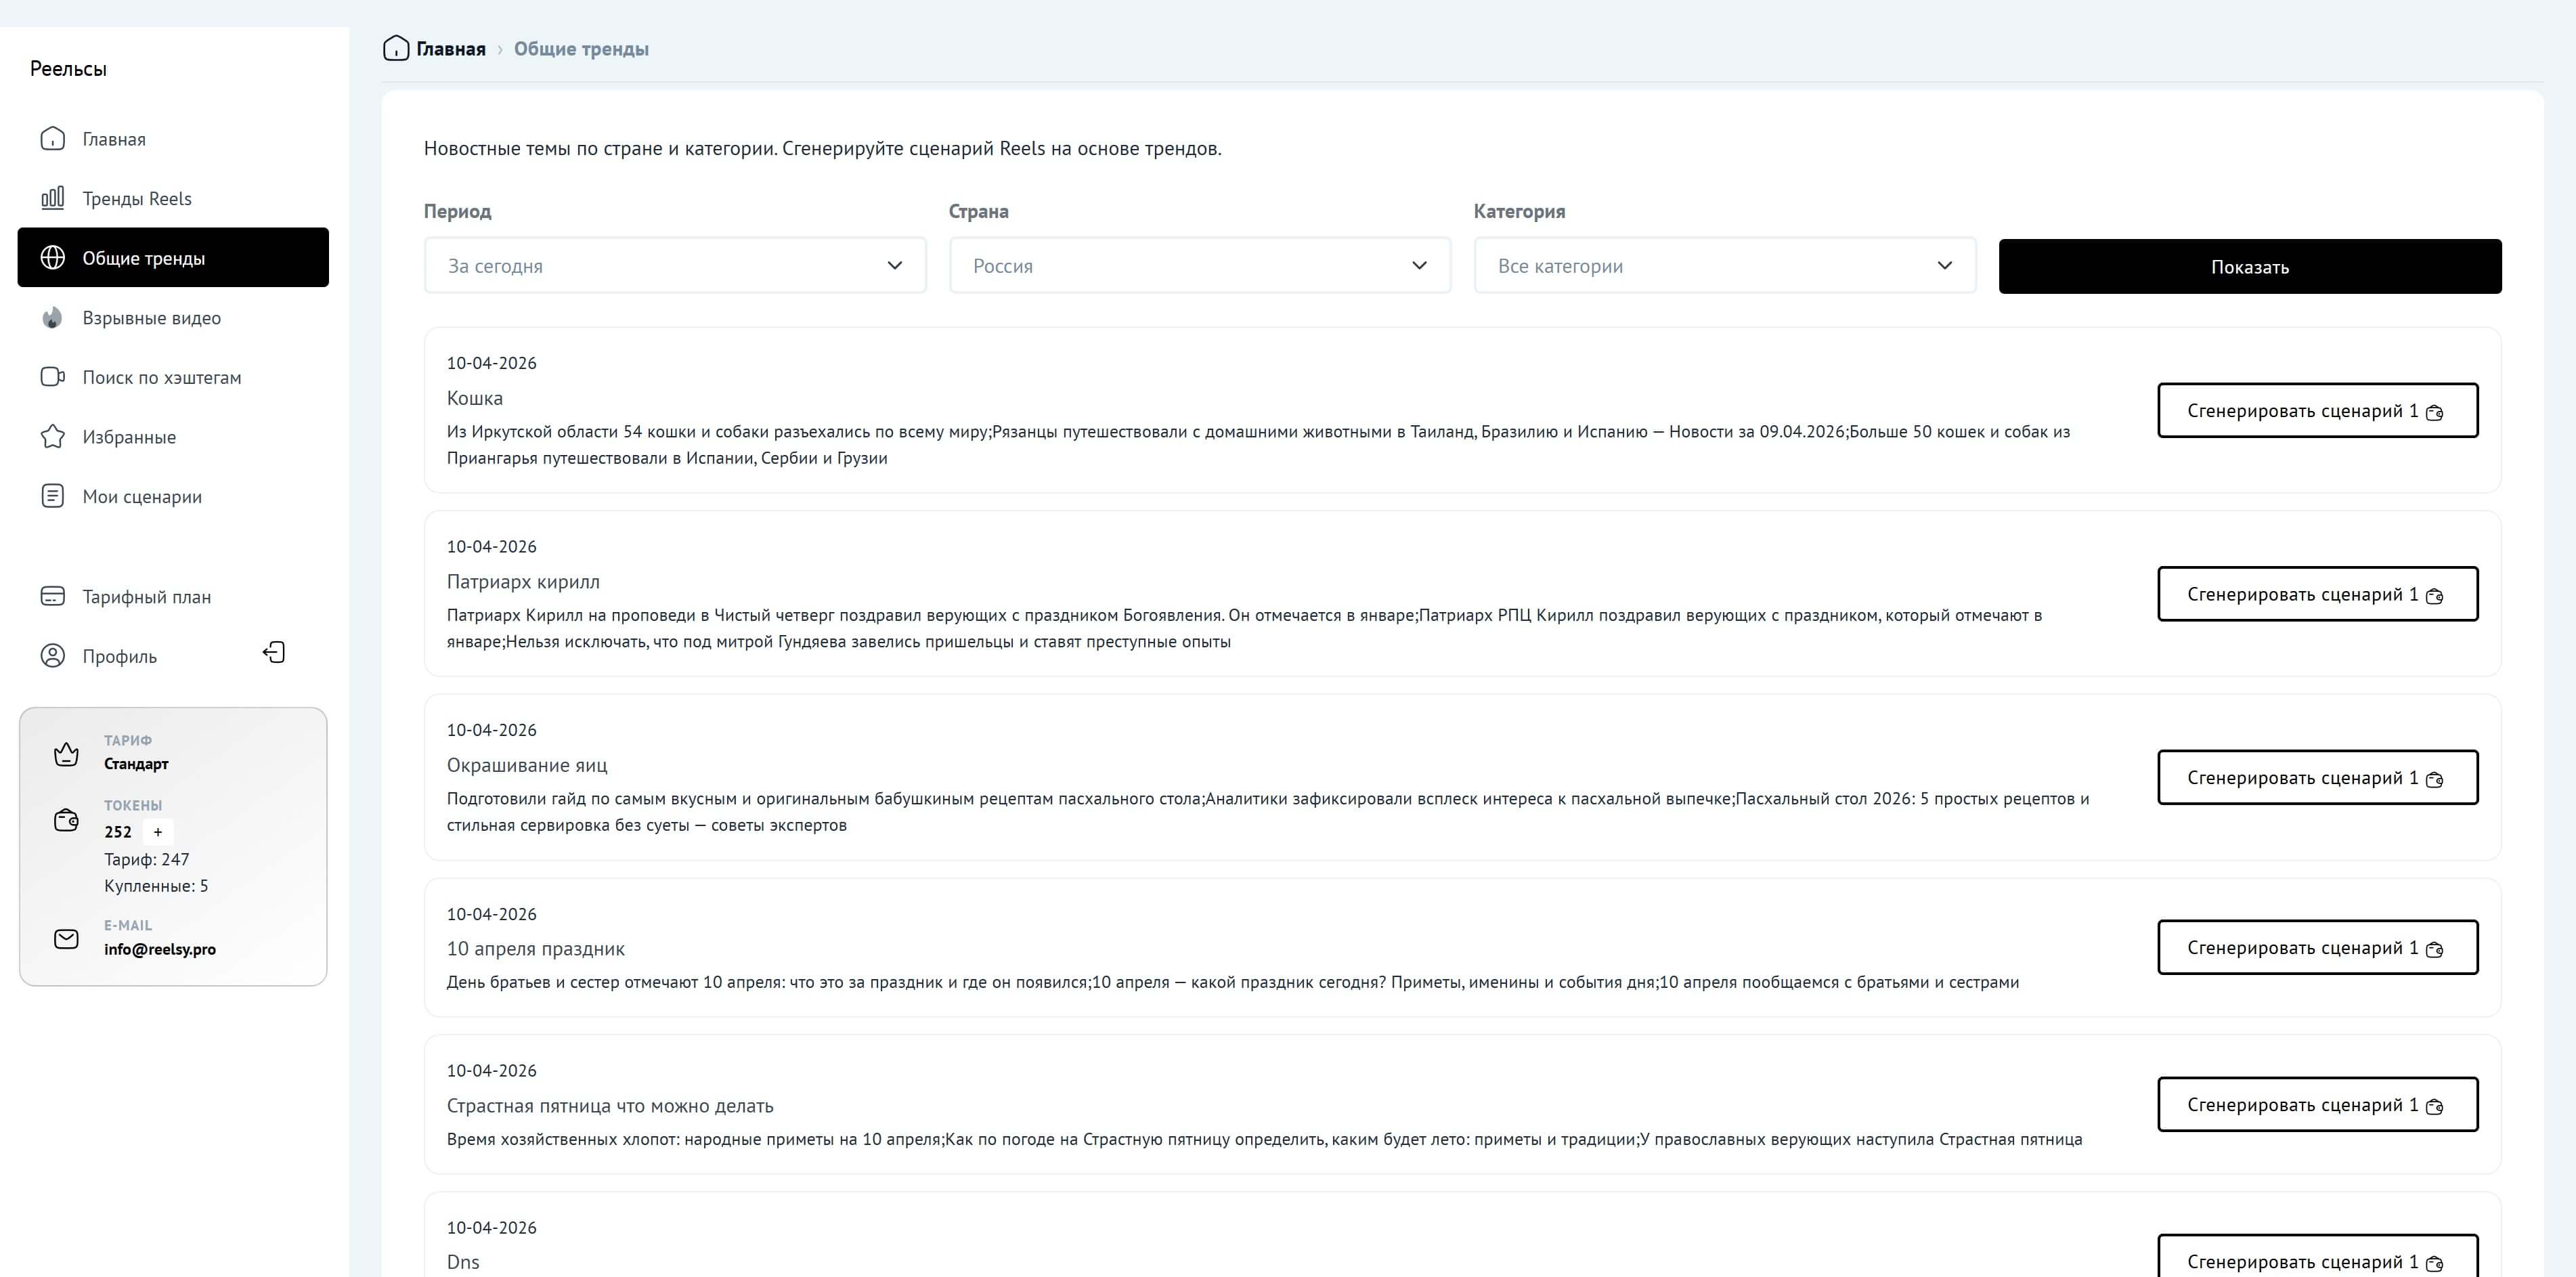
Task: Open the Страна dropdown set to Россия
Action: (1199, 266)
